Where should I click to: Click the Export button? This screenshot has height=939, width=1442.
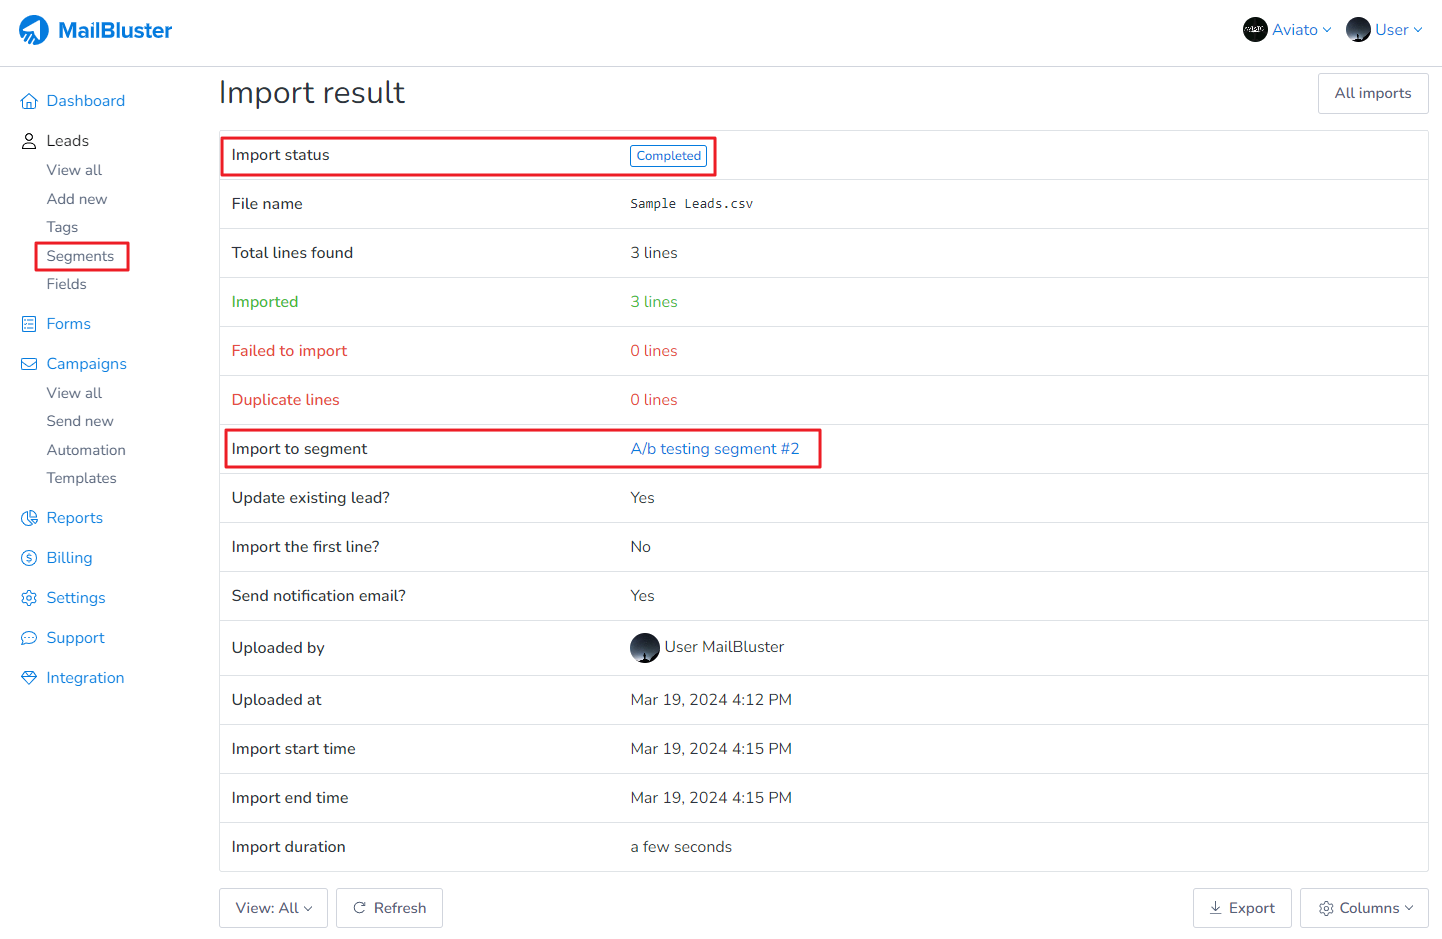[x=1241, y=908]
